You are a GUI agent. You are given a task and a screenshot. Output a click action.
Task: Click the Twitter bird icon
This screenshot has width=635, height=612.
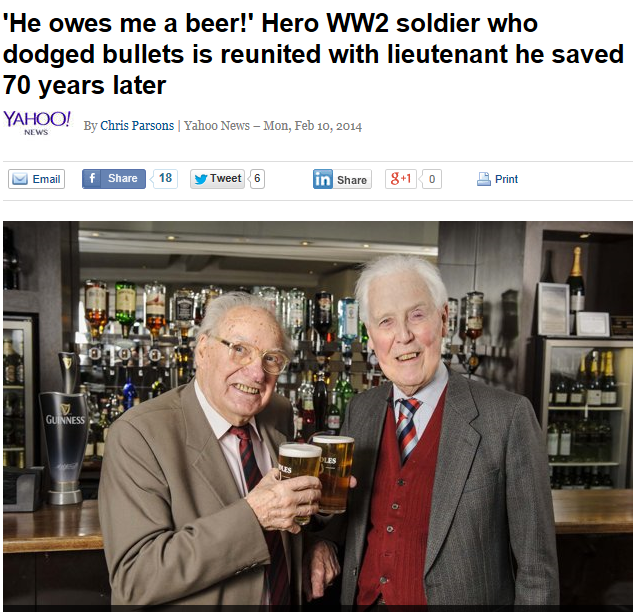pyautogui.click(x=201, y=179)
